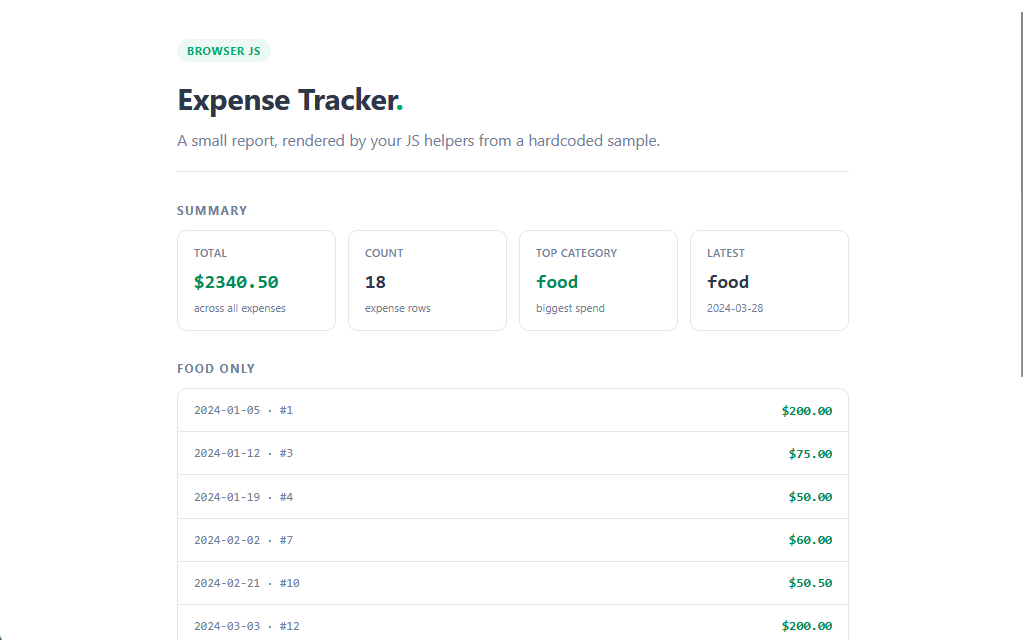
Task: Select food value in Top Category card
Action: [x=557, y=282]
